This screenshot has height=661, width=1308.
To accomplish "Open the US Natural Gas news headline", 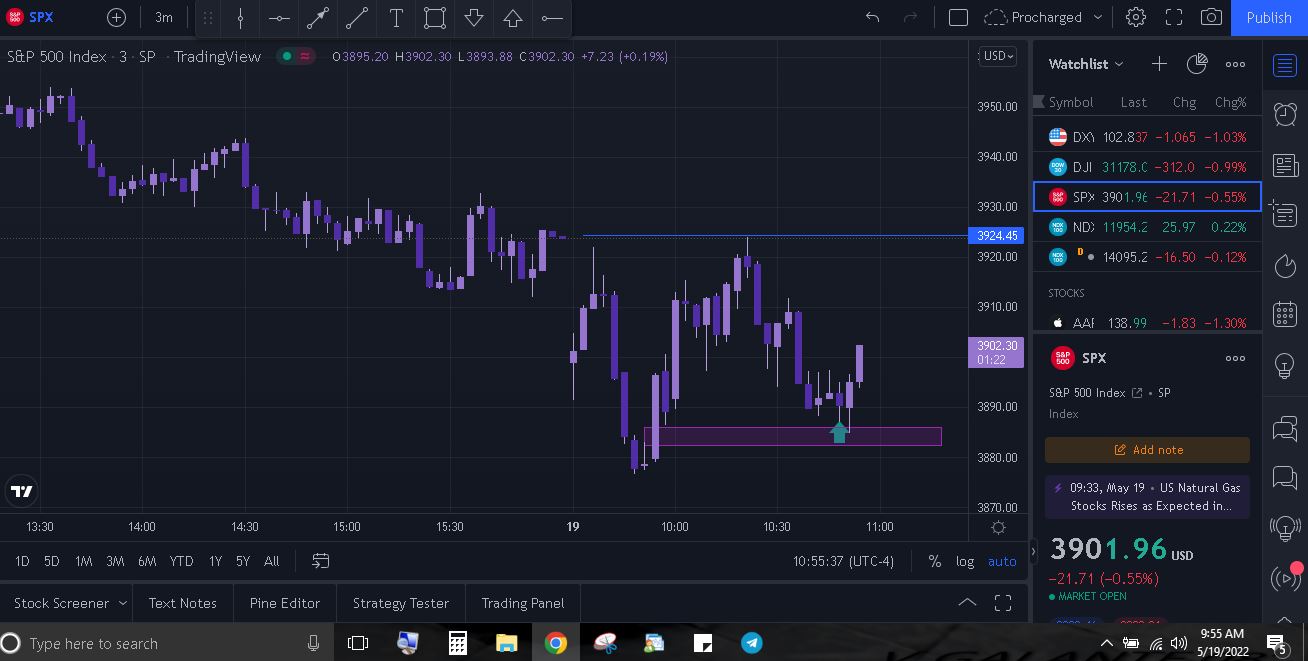I will 1147,497.
